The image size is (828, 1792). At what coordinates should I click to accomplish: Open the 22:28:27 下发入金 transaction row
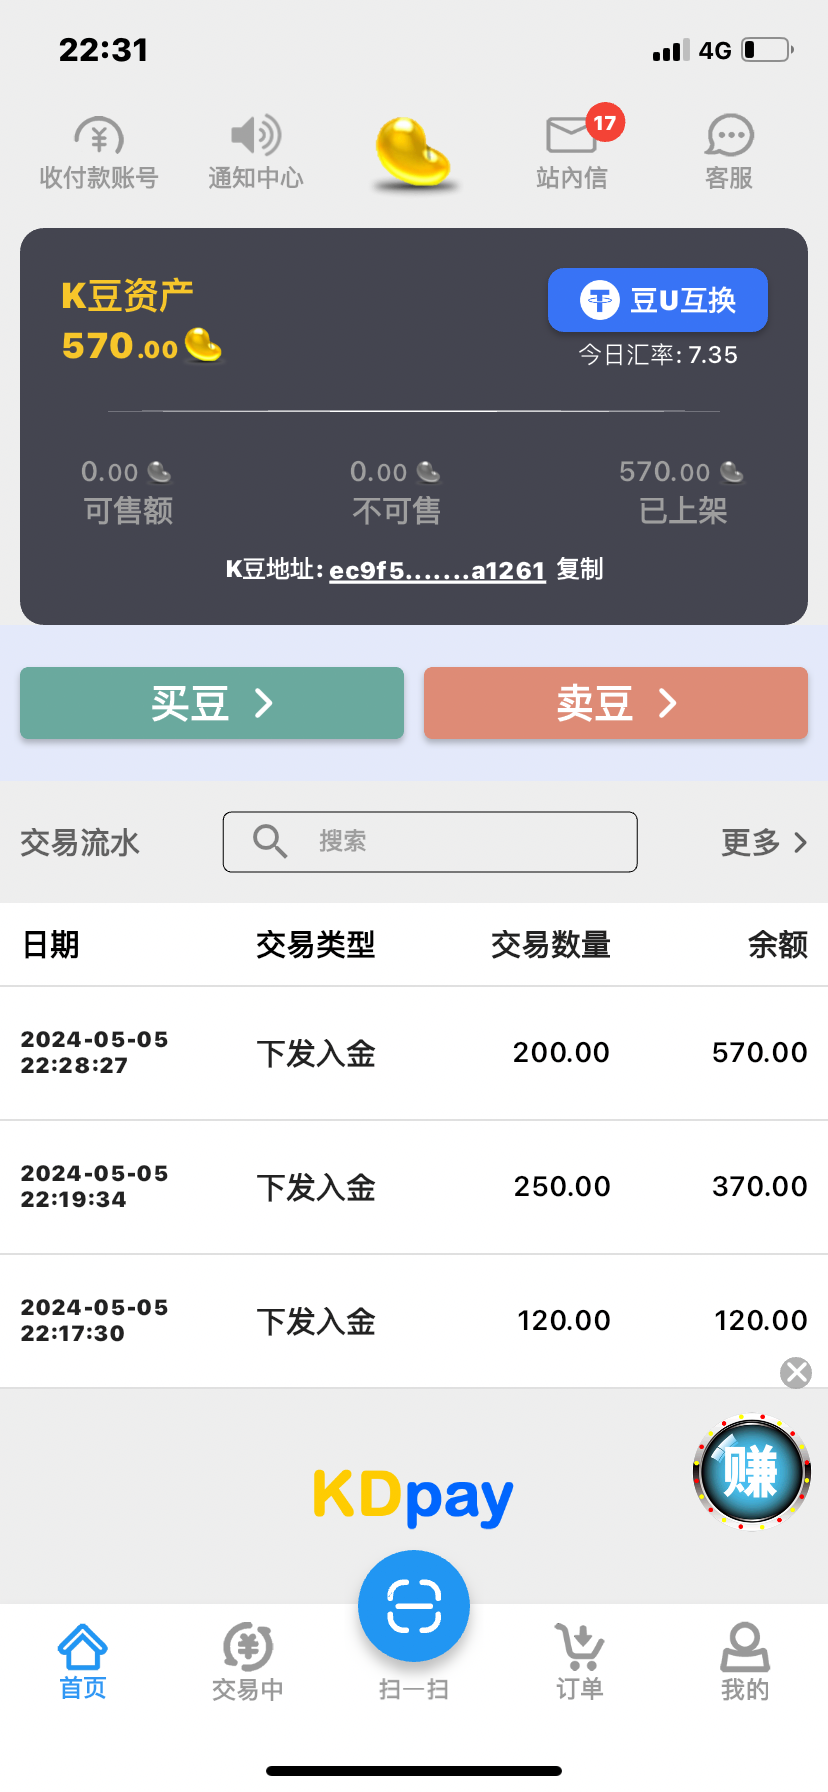tap(414, 1053)
